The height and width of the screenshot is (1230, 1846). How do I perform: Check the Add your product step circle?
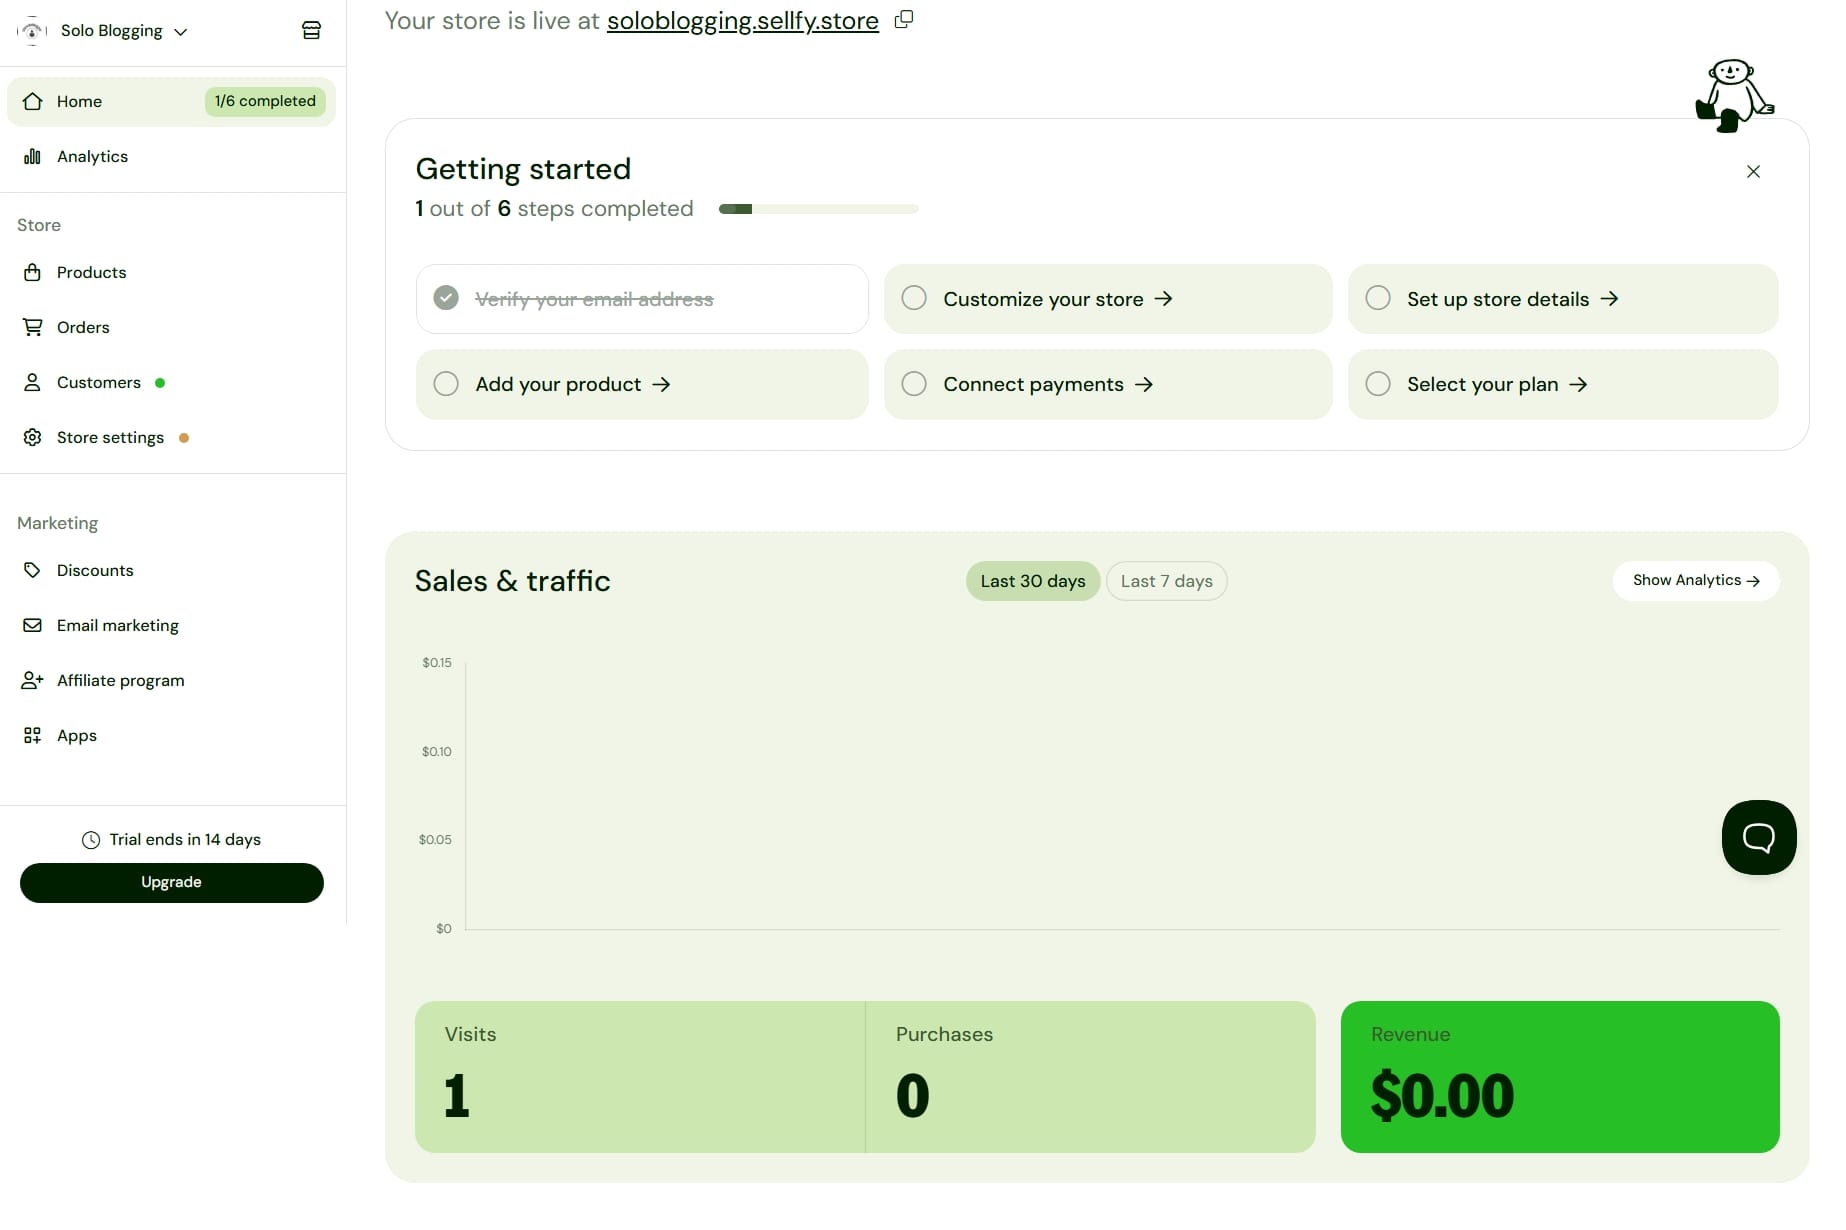point(446,384)
